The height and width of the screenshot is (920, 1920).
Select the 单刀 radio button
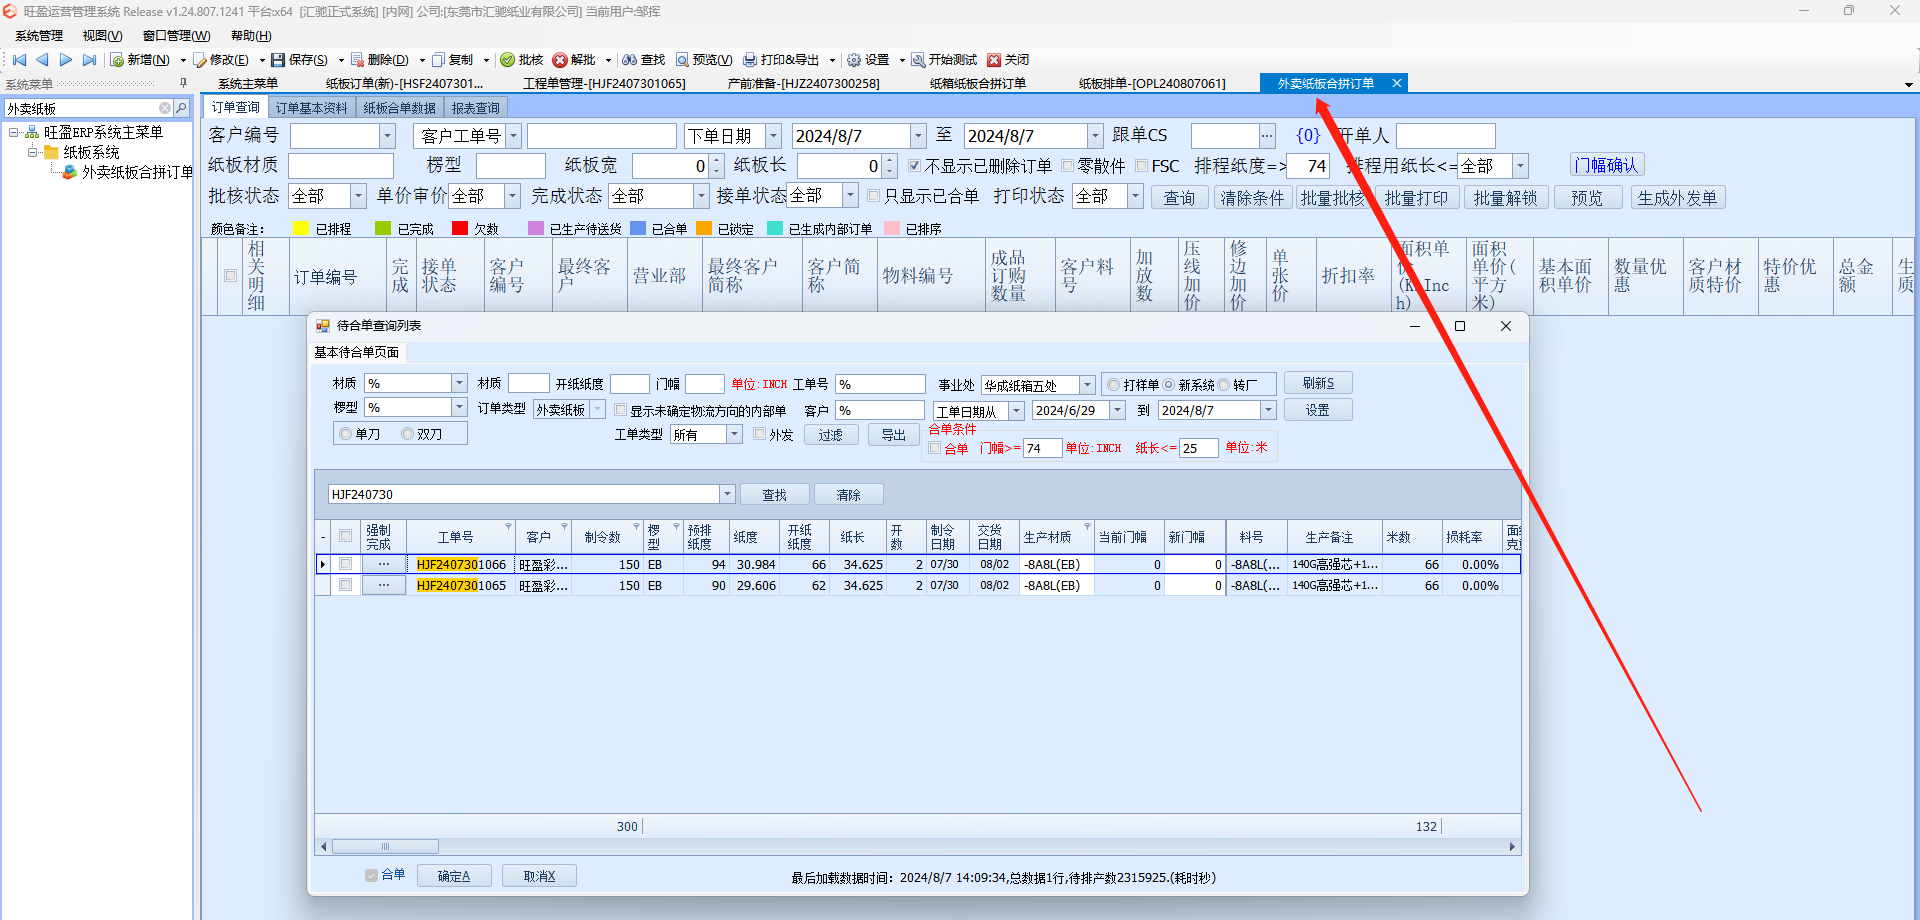pyautogui.click(x=345, y=434)
